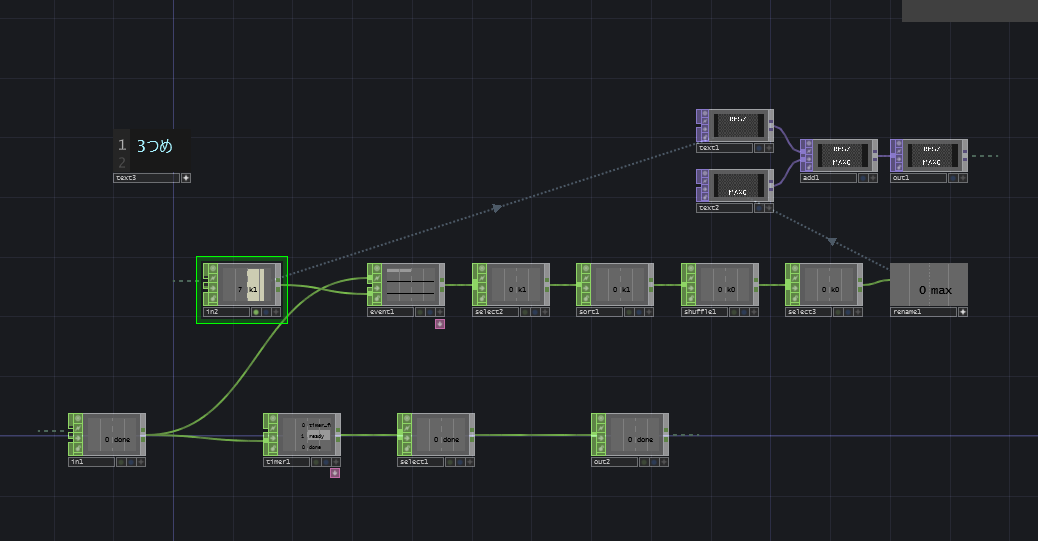Click the output connector of in1 node
This screenshot has width=1038, height=541.
143,434
